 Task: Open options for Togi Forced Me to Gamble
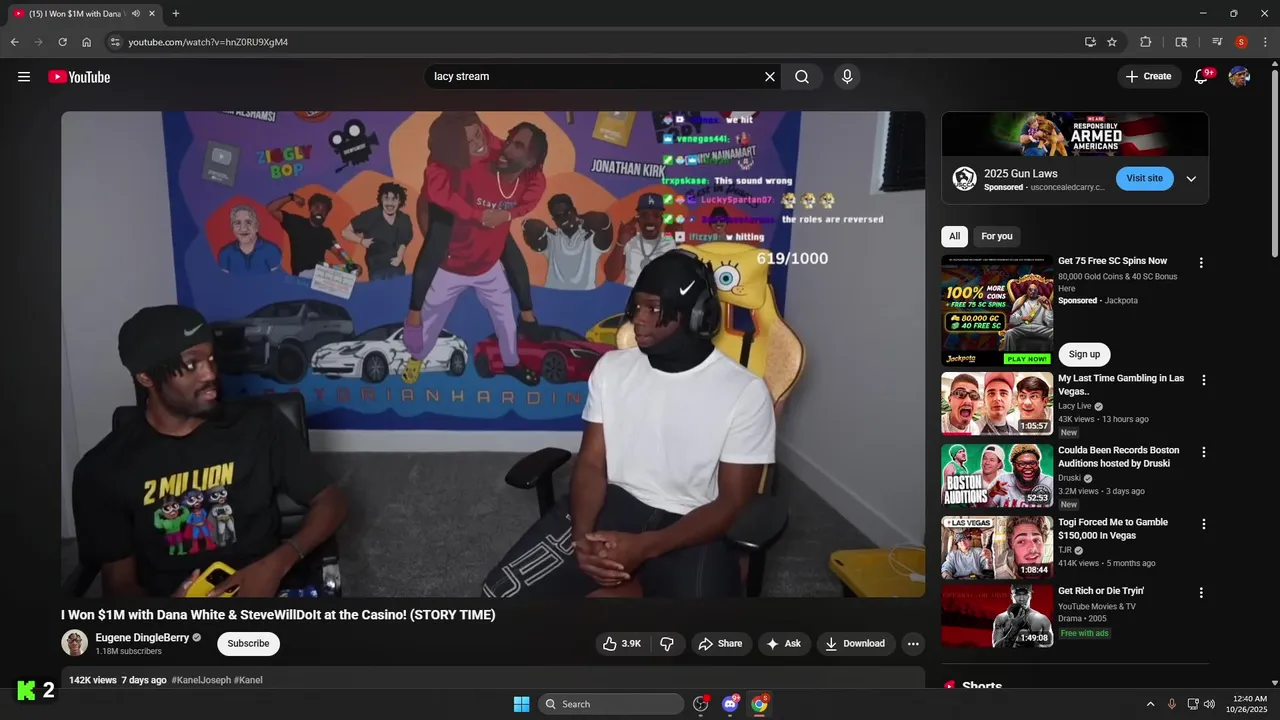1204,524
